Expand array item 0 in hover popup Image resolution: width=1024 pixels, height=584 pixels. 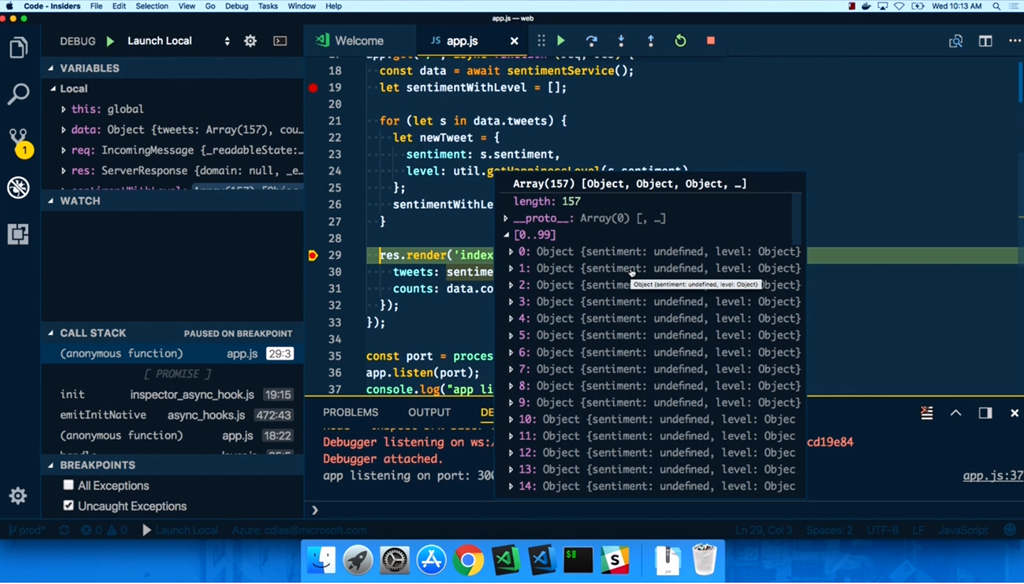pos(511,252)
